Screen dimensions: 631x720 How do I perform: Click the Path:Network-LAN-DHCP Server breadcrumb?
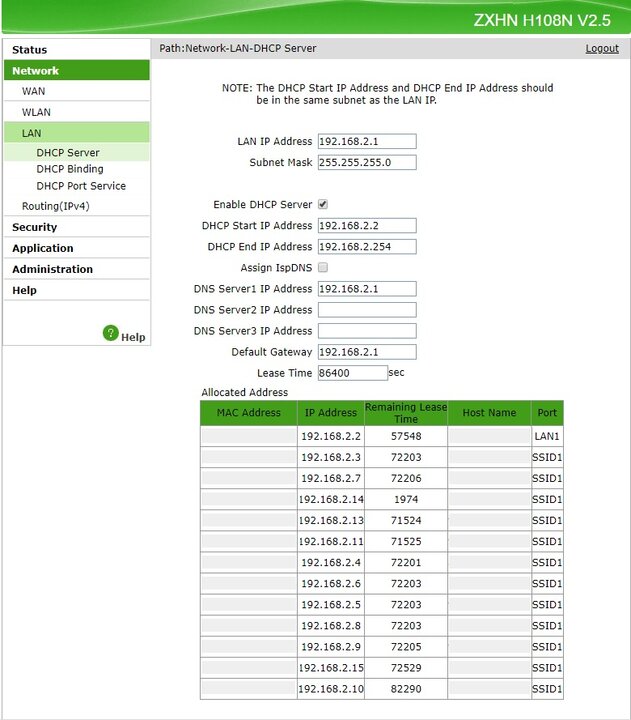[238, 48]
